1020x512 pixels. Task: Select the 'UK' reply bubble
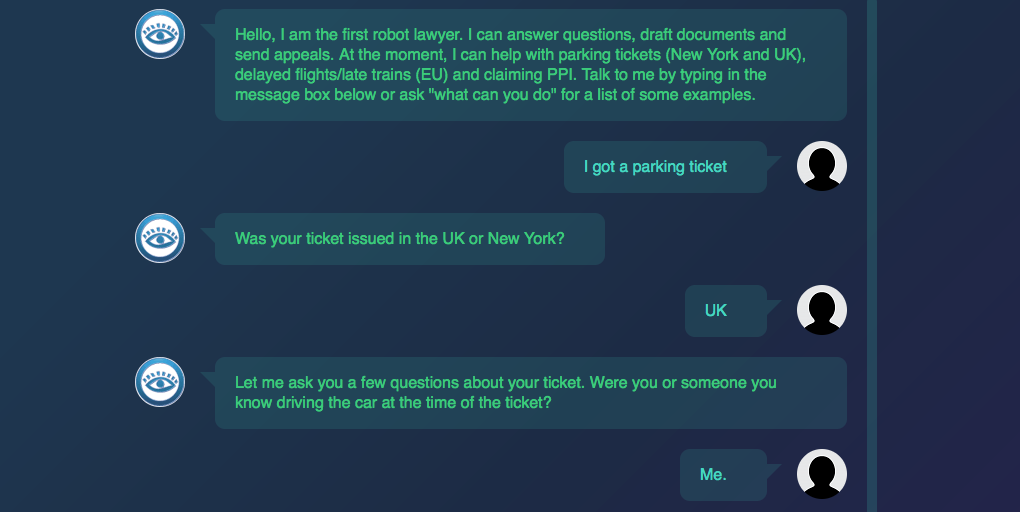[725, 310]
